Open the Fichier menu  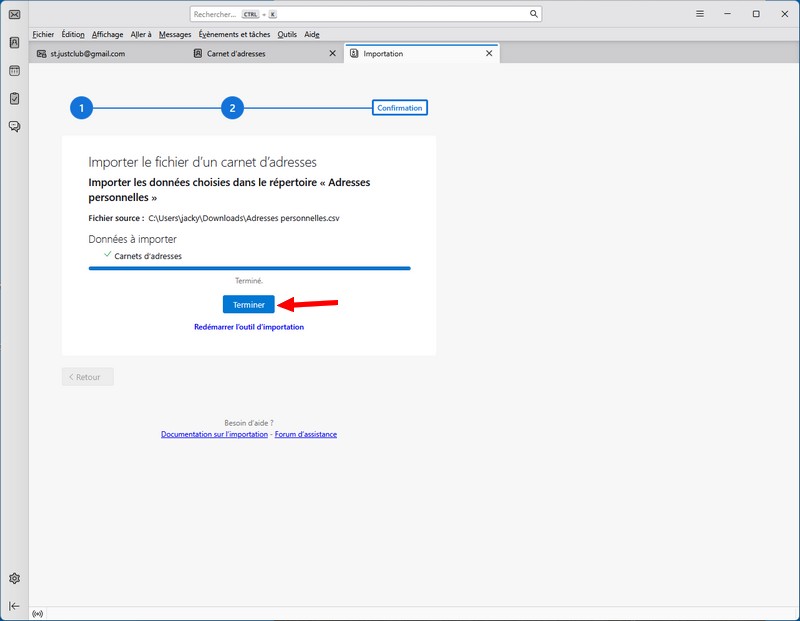[x=43, y=34]
